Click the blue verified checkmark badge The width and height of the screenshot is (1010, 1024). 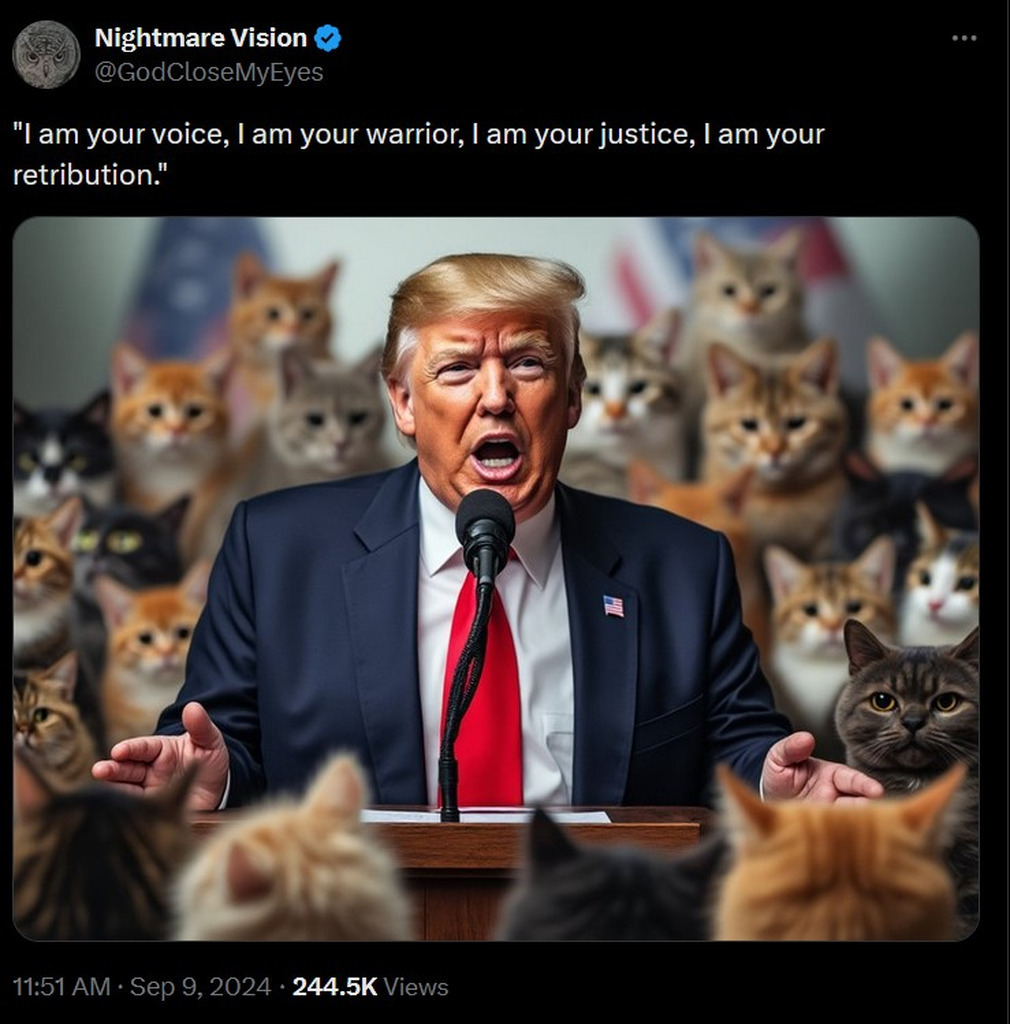tap(328, 39)
